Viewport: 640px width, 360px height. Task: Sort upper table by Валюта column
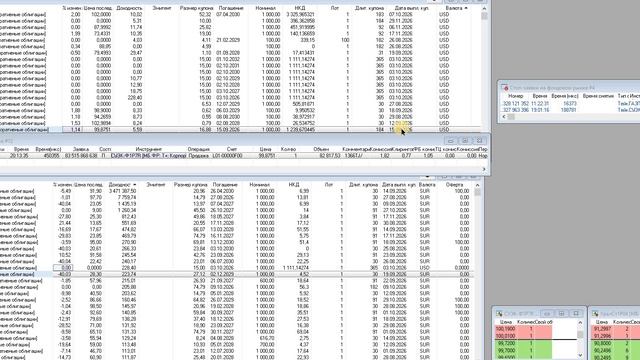456,8
